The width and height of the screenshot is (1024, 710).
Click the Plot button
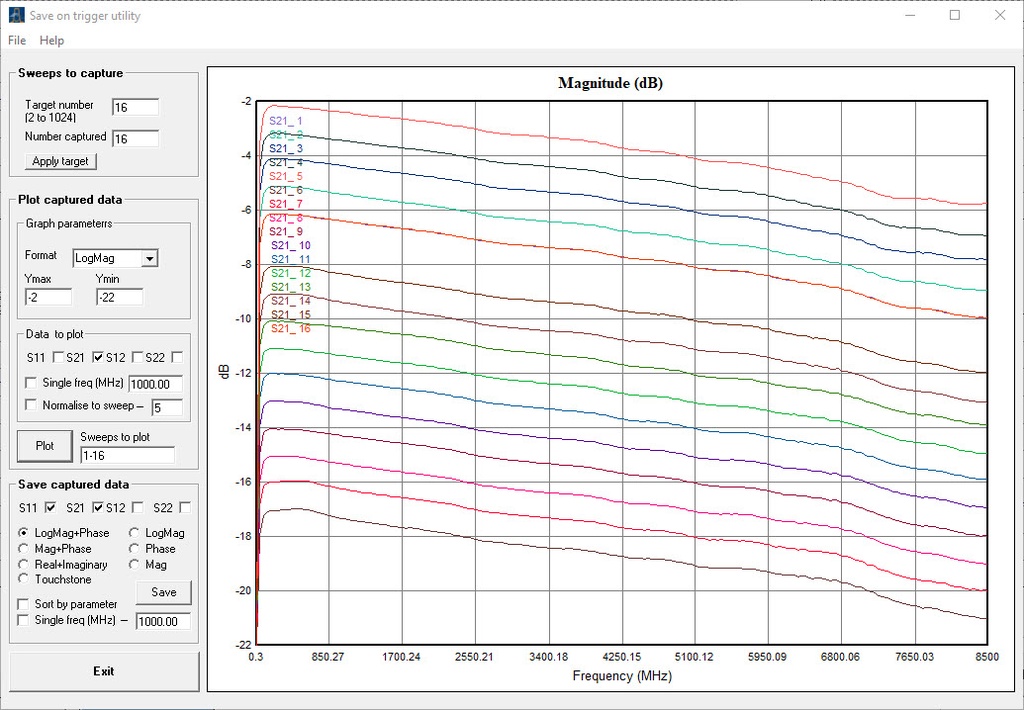point(44,445)
